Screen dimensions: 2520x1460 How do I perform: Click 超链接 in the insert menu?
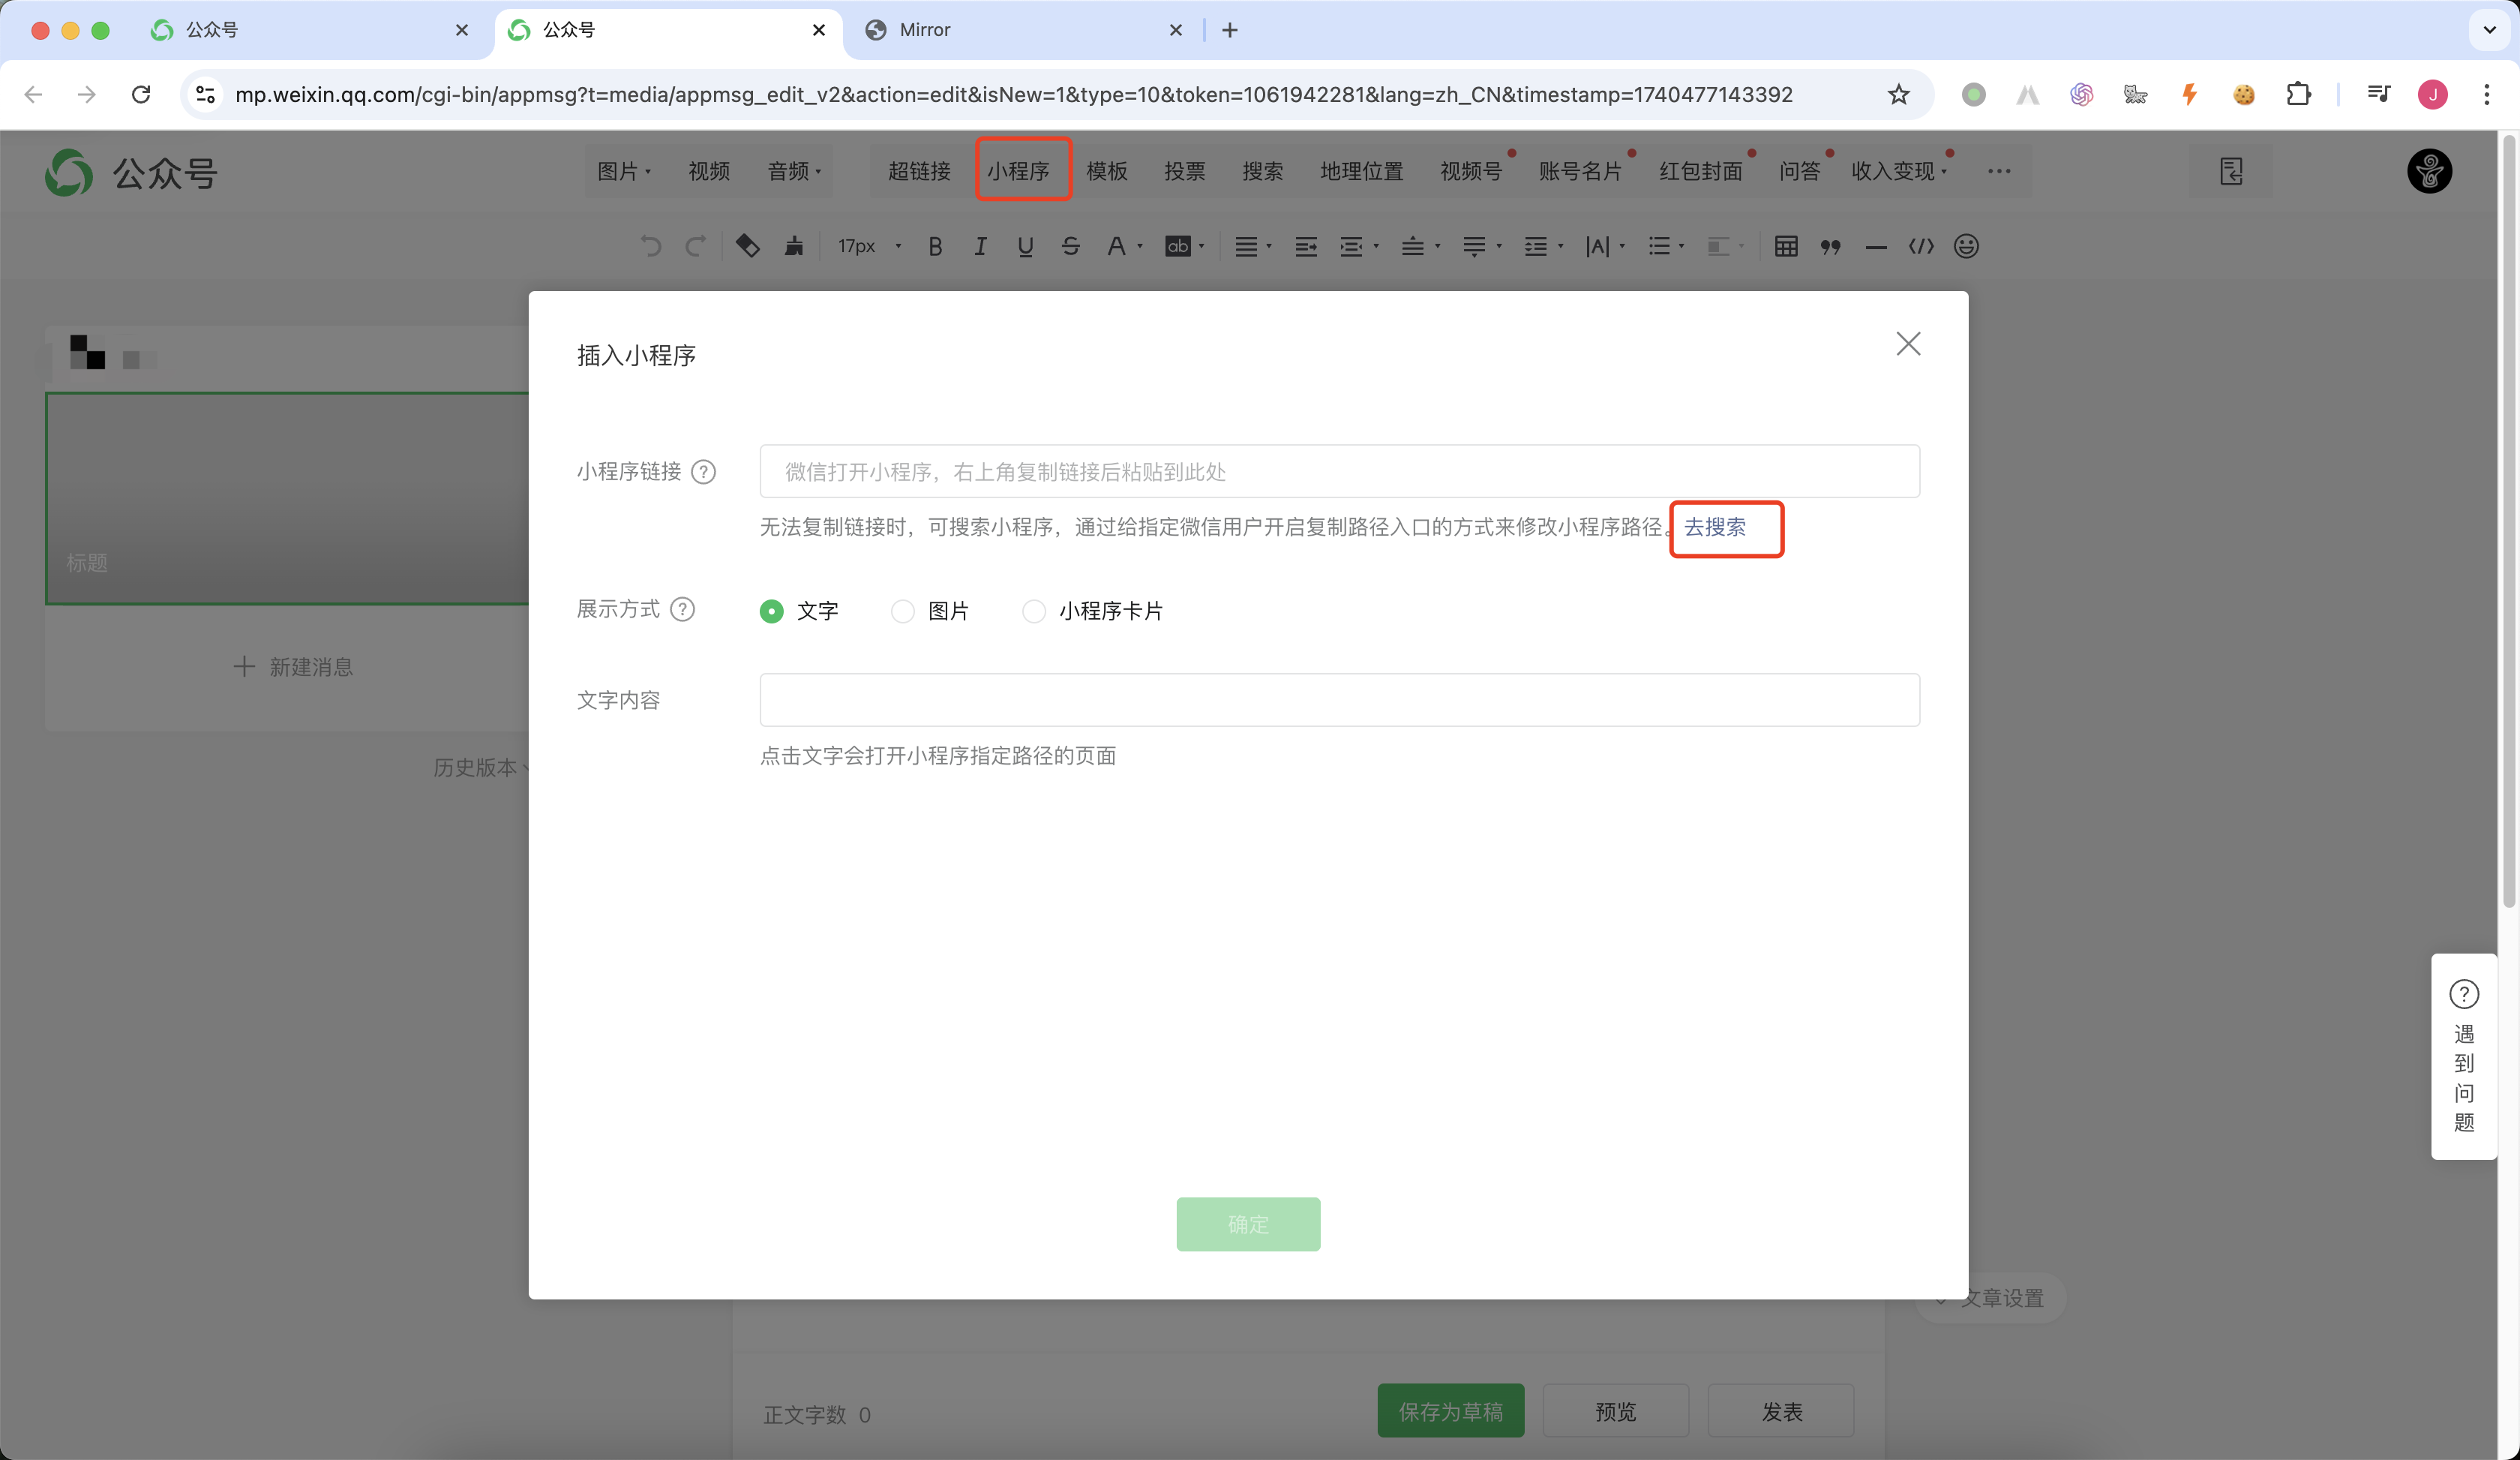[919, 171]
